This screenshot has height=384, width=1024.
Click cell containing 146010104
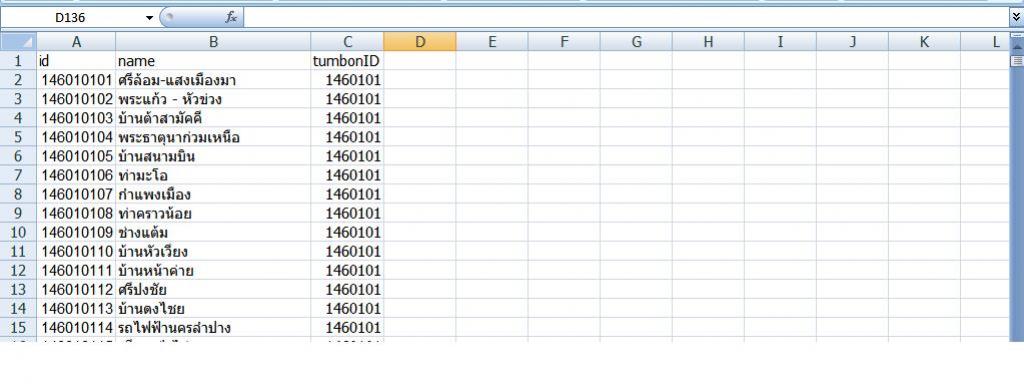click(x=76, y=137)
